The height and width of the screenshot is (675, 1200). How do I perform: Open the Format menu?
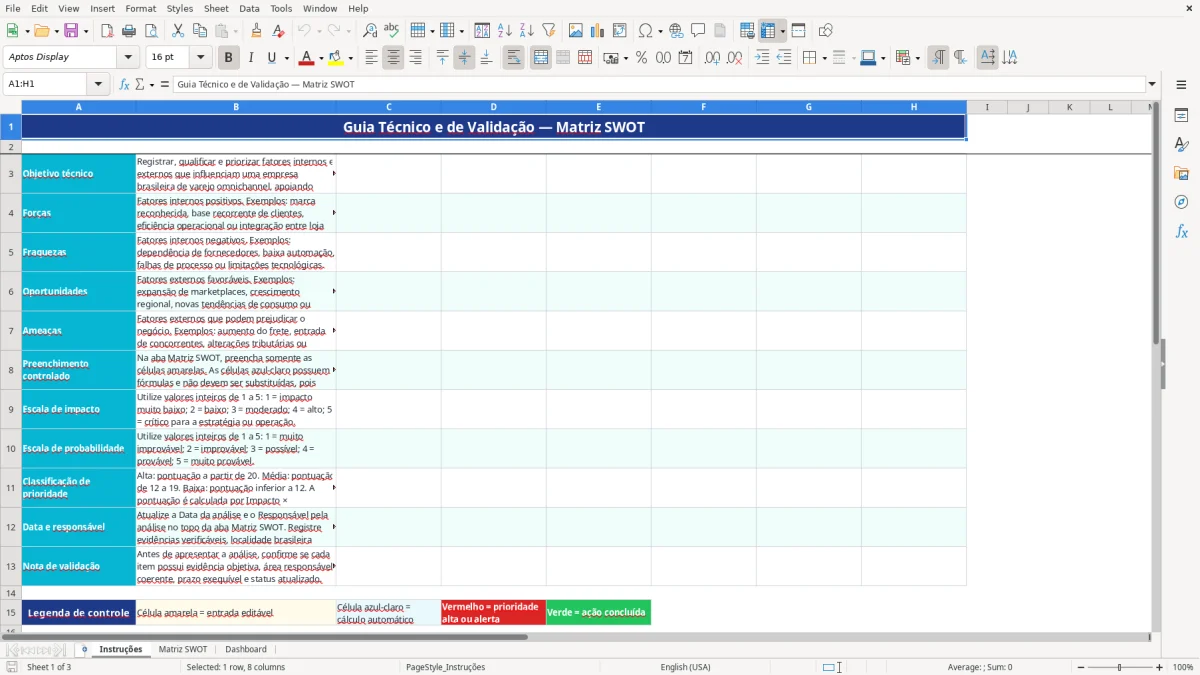tap(140, 8)
